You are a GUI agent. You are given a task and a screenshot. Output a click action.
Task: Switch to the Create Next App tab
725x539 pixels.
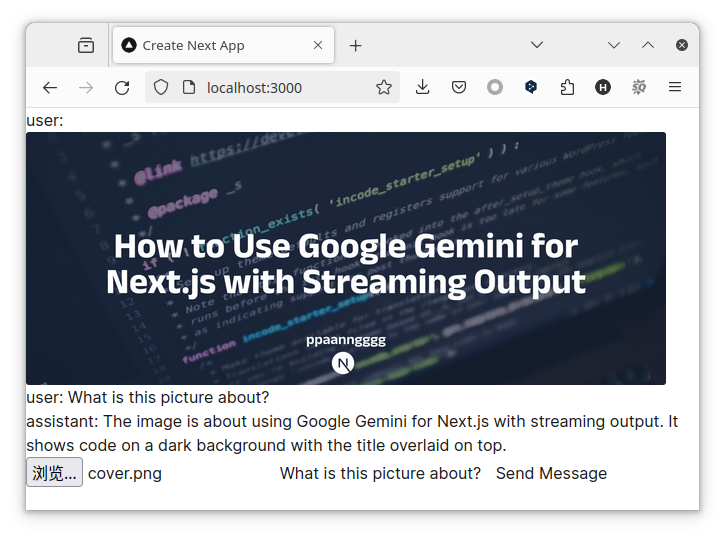point(223,45)
